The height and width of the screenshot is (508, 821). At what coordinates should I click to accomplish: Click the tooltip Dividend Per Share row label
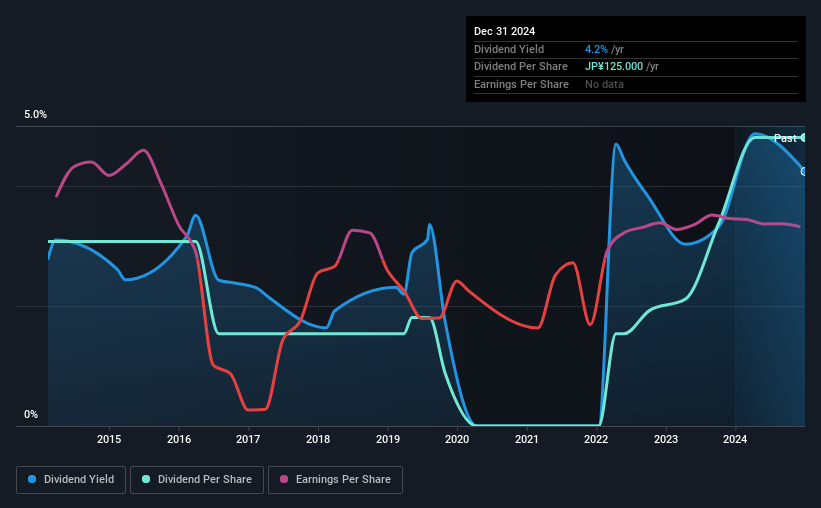[520, 67]
